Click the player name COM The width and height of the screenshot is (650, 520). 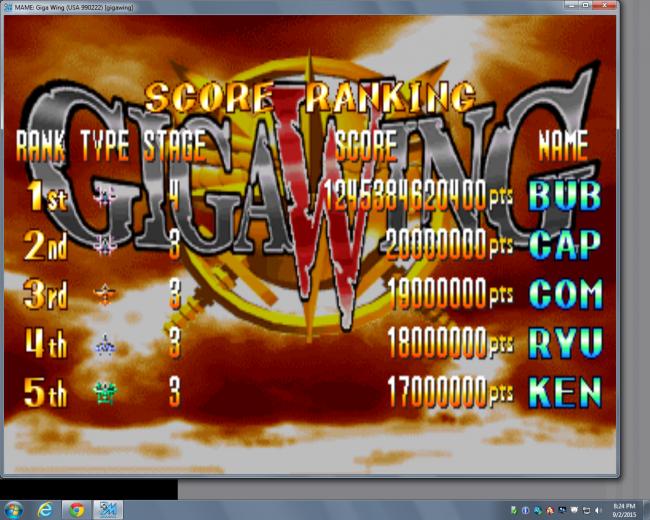pyautogui.click(x=566, y=294)
